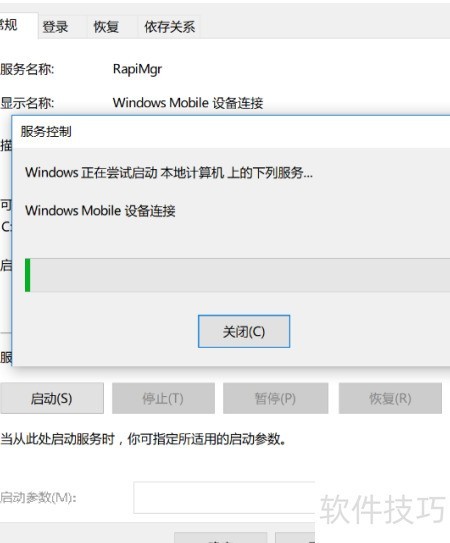Click the Windows 正在尝试启动 message text
The width and height of the screenshot is (450, 543).
click(x=169, y=172)
